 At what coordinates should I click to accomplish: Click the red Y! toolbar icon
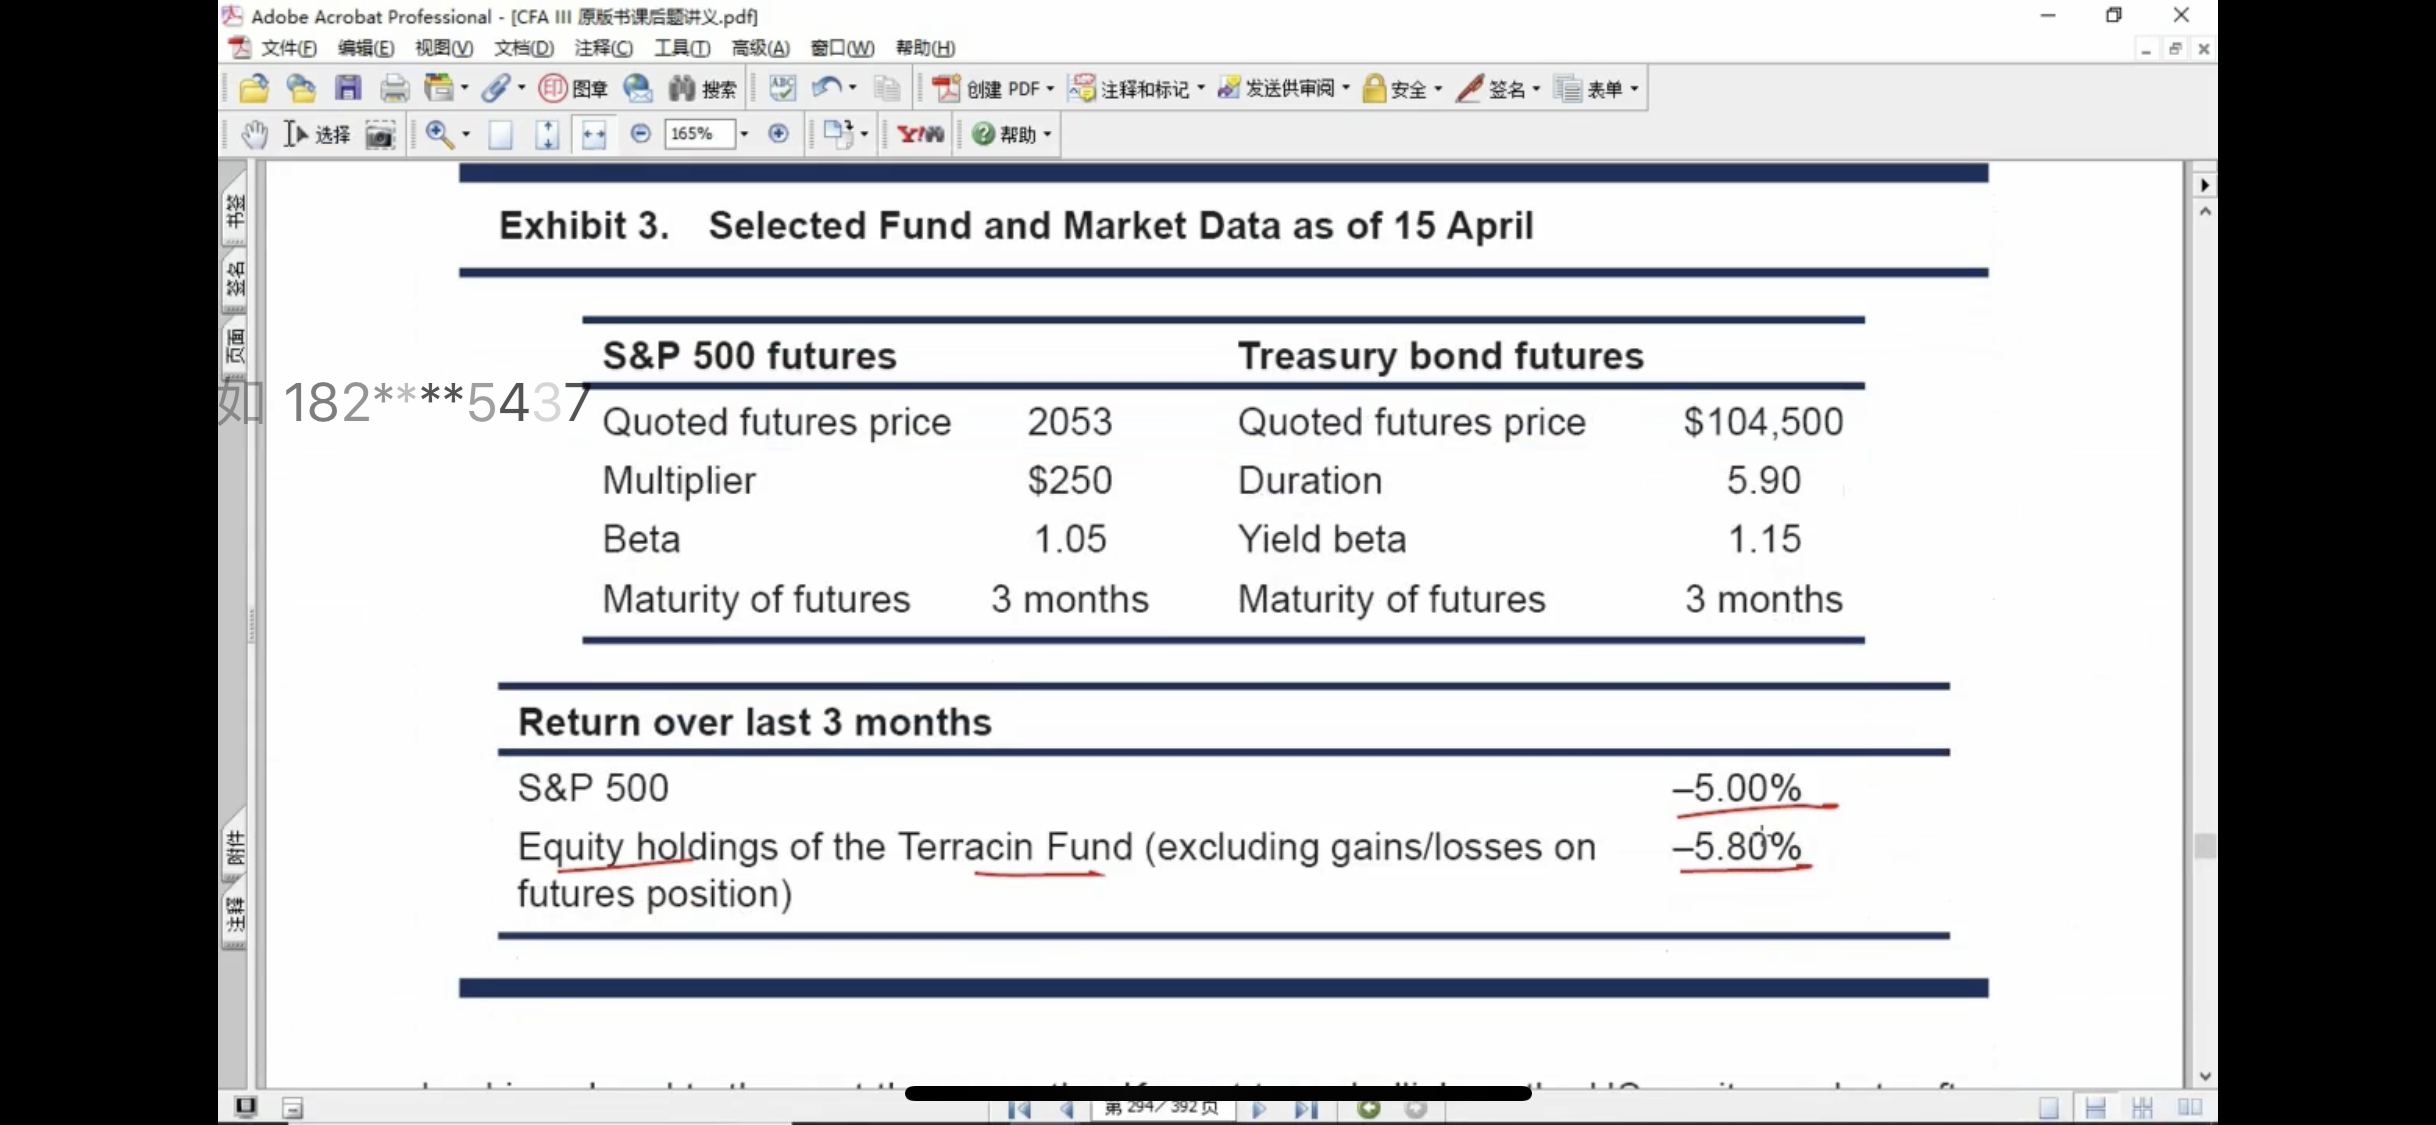point(920,134)
